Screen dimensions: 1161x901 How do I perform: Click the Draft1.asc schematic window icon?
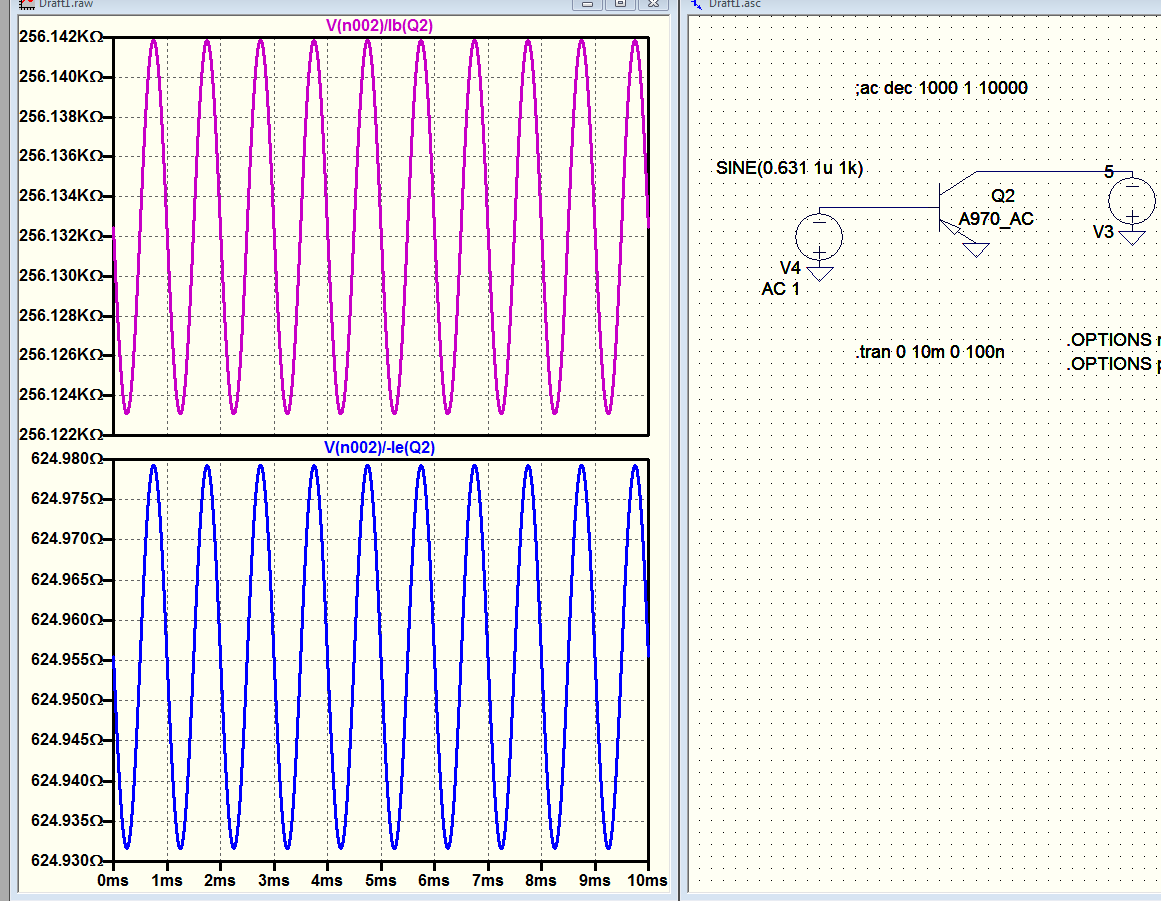(x=697, y=4)
